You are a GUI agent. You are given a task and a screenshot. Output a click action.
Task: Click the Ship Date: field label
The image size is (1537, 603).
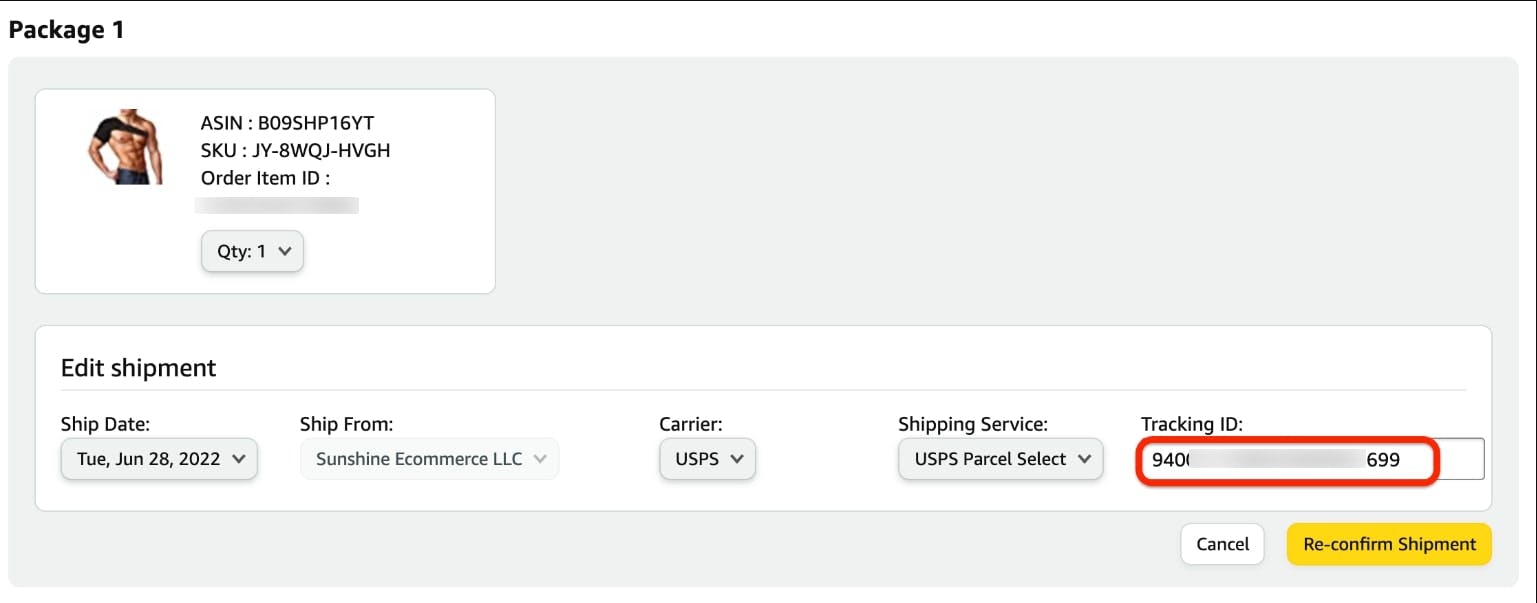pos(105,424)
